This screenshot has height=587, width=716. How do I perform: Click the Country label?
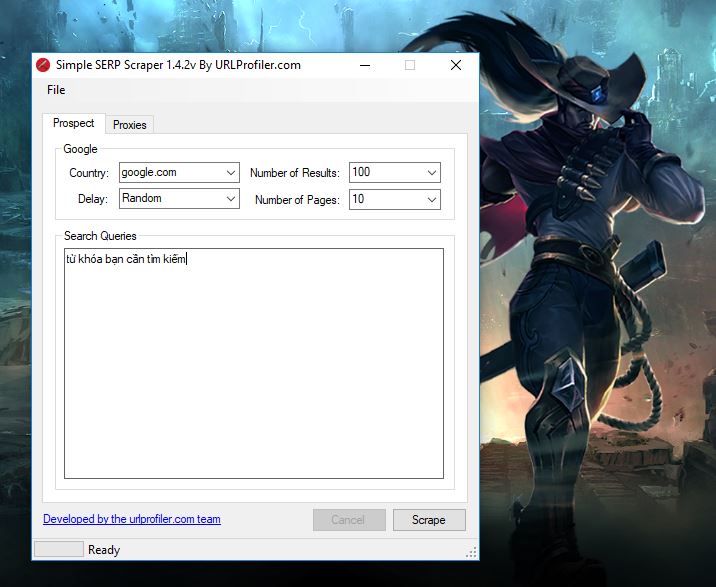pyautogui.click(x=89, y=173)
